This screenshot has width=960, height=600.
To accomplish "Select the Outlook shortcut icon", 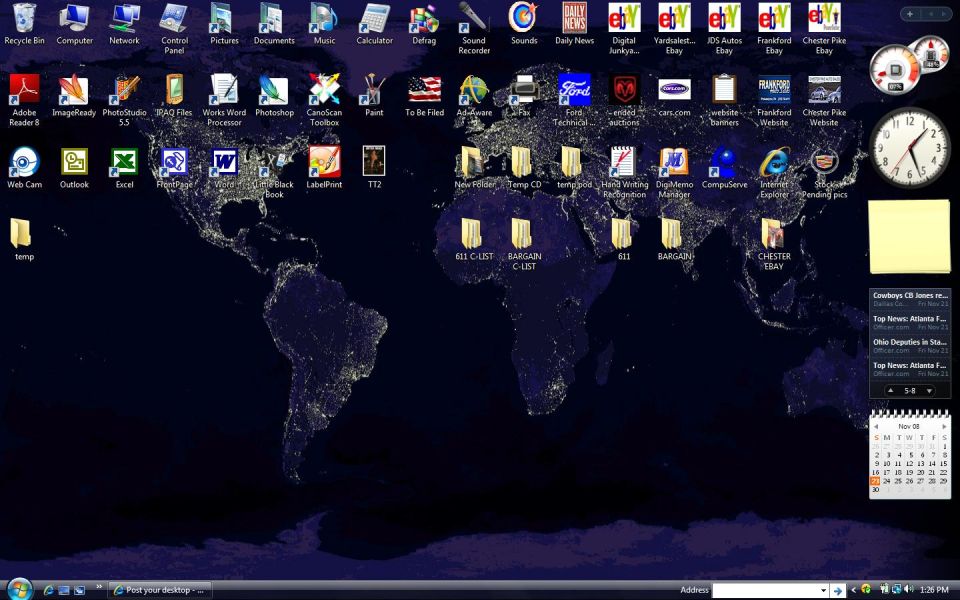I will click(74, 162).
